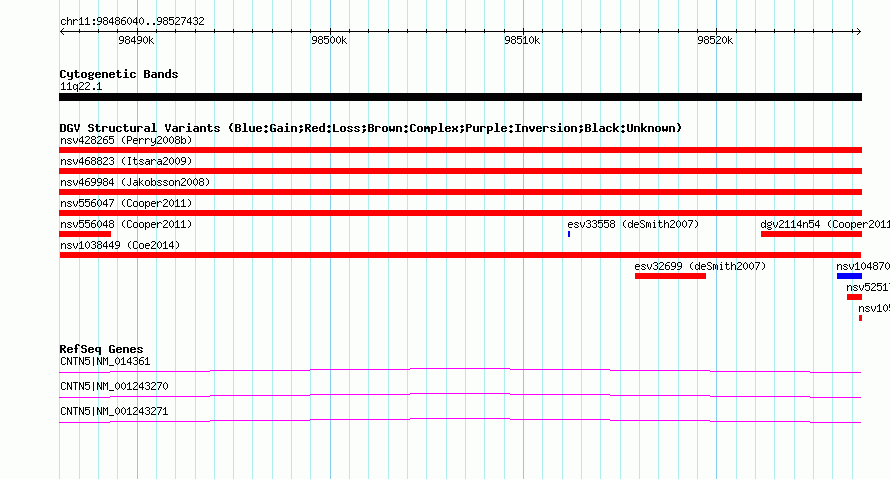
Task: Click the ruler's left arrow end
Action: click(x=62, y=31)
